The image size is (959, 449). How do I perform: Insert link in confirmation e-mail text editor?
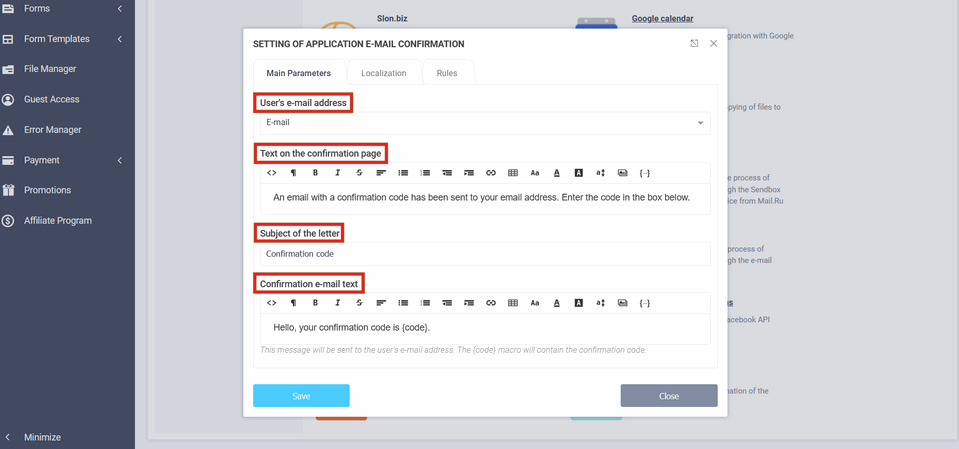(491, 303)
